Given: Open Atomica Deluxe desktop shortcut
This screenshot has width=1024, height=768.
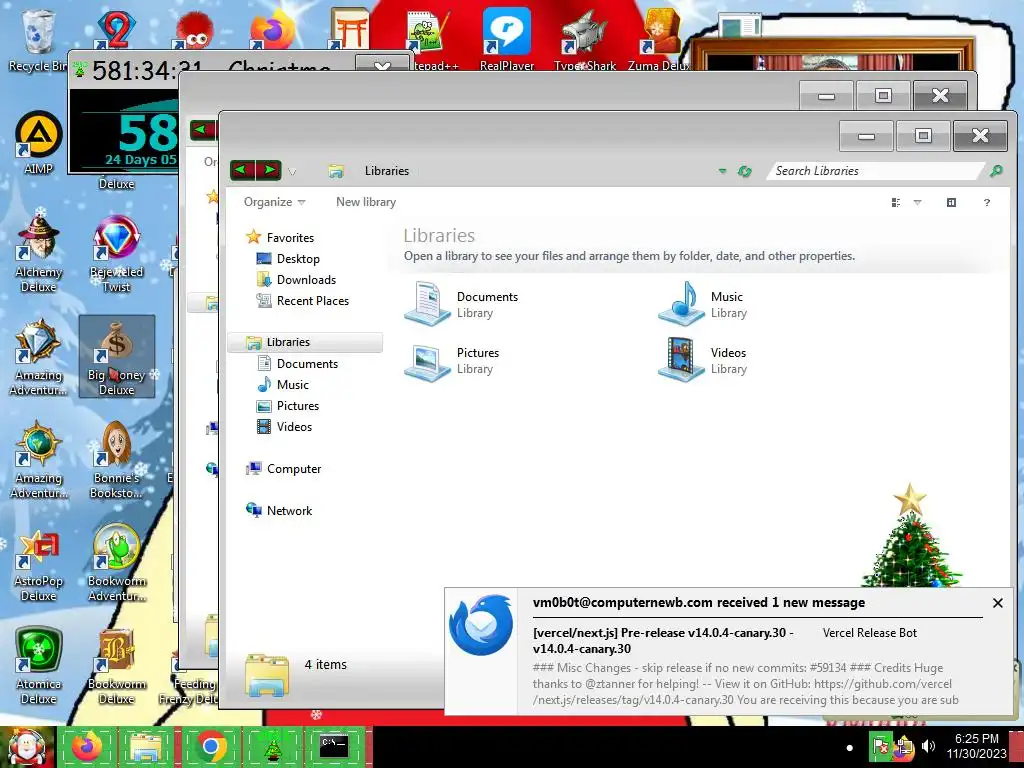Looking at the screenshot, I should (39, 666).
